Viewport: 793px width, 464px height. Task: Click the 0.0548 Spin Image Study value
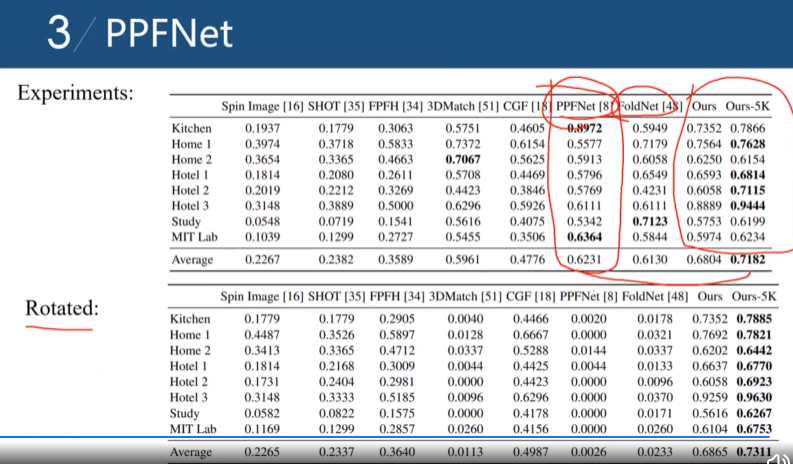[x=262, y=222]
